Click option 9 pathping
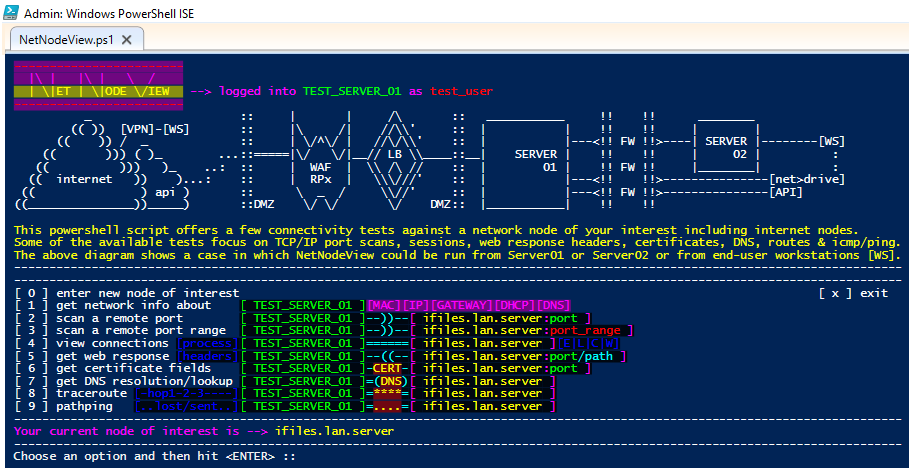Viewport: 912px width, 469px height. (63, 406)
